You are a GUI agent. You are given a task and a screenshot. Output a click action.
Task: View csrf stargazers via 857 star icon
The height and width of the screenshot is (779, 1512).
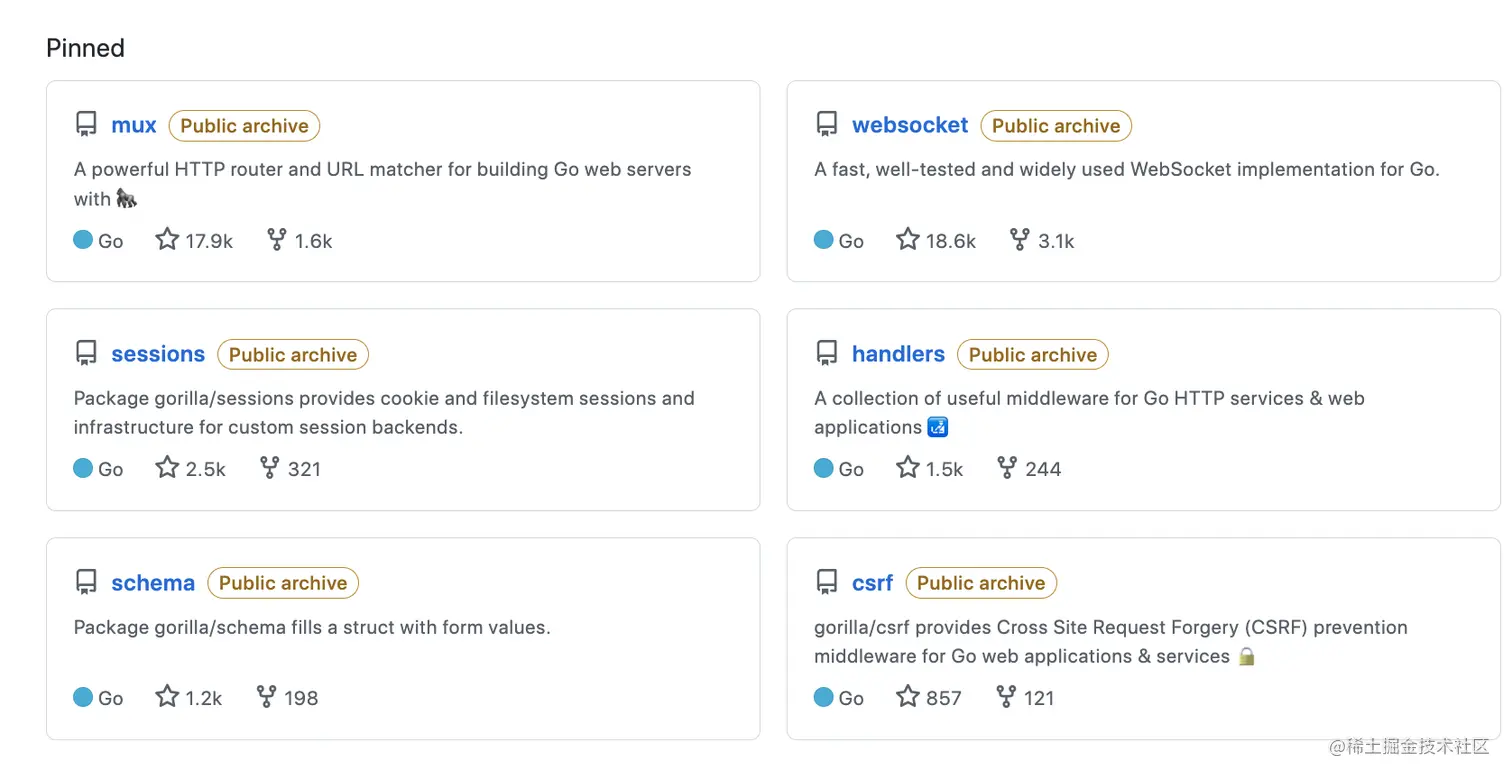click(x=907, y=697)
